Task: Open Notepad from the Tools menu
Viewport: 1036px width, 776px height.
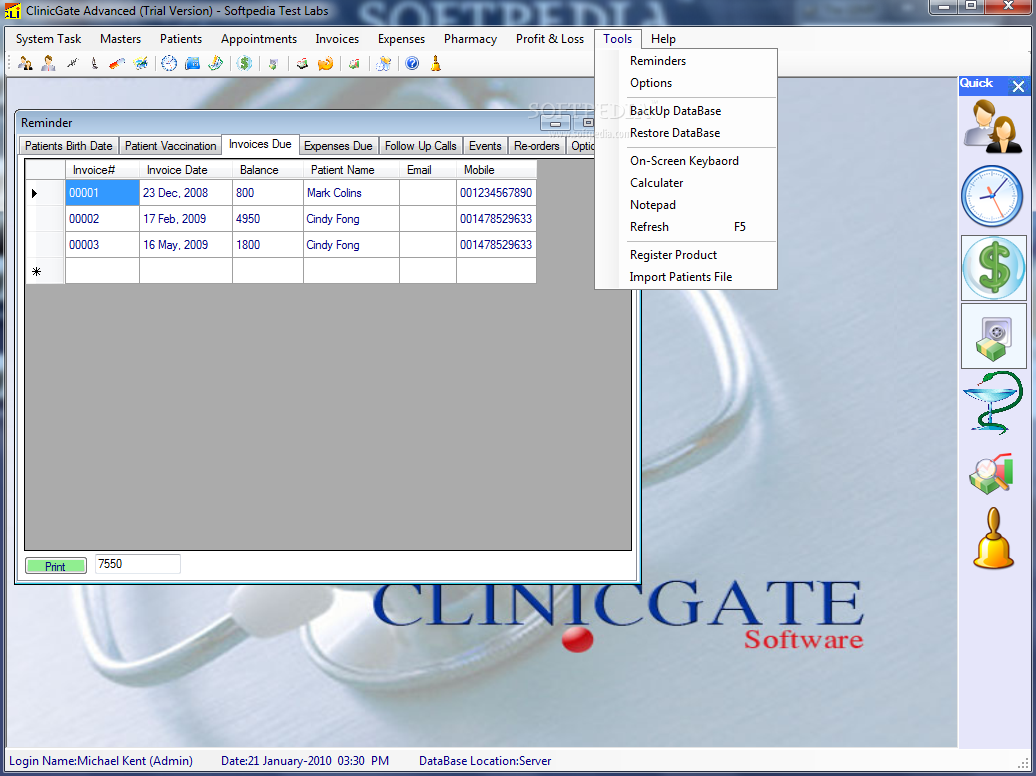Action: [686, 205]
